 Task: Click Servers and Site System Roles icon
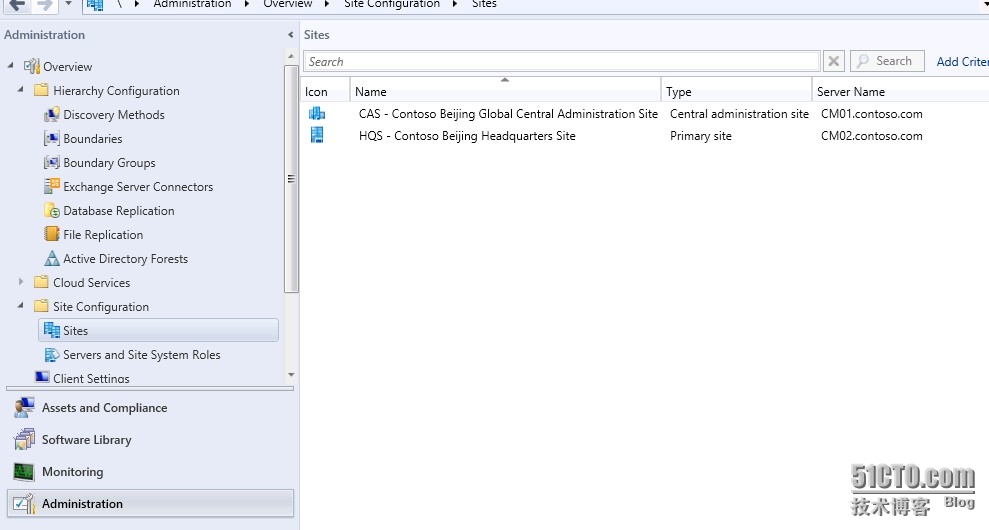(52, 355)
